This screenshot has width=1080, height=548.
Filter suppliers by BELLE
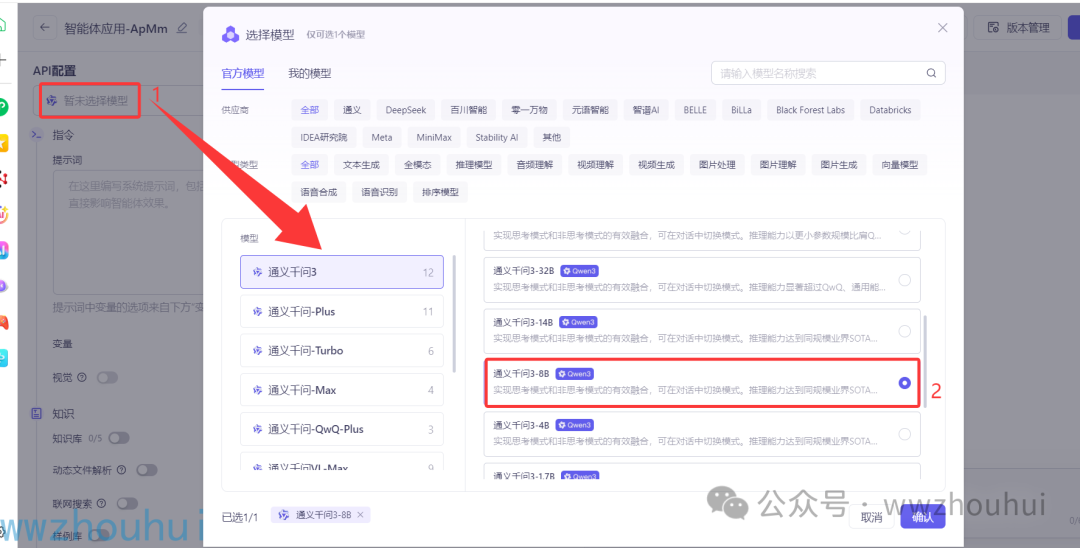pos(695,109)
